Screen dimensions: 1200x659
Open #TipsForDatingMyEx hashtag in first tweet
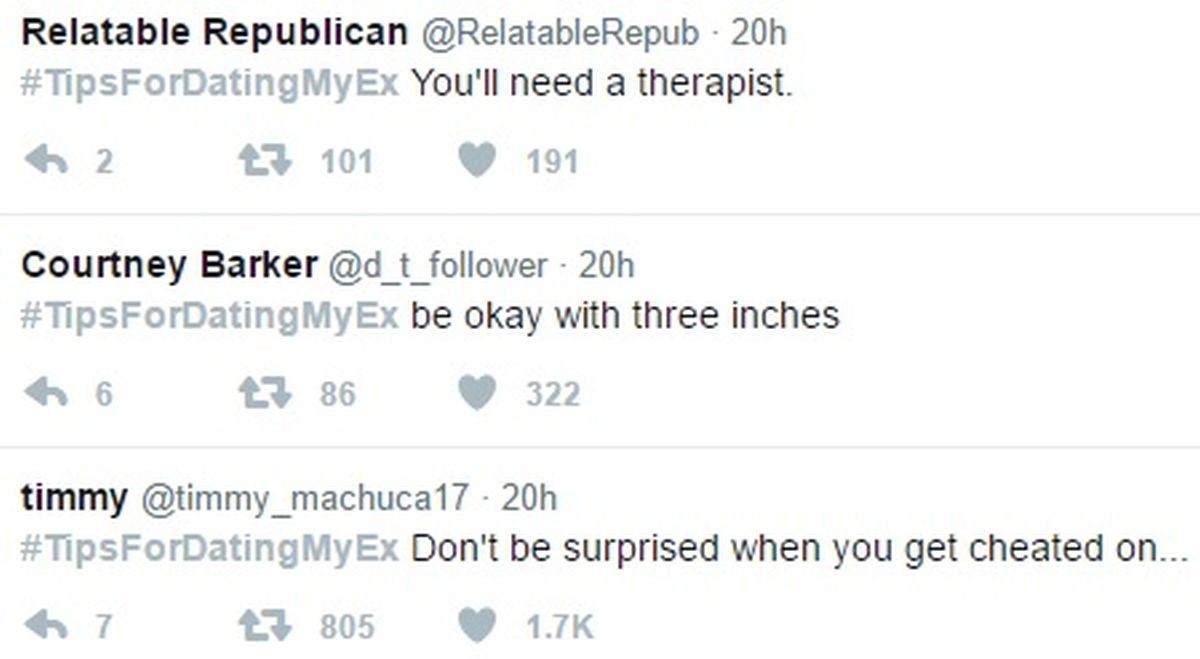point(209,83)
